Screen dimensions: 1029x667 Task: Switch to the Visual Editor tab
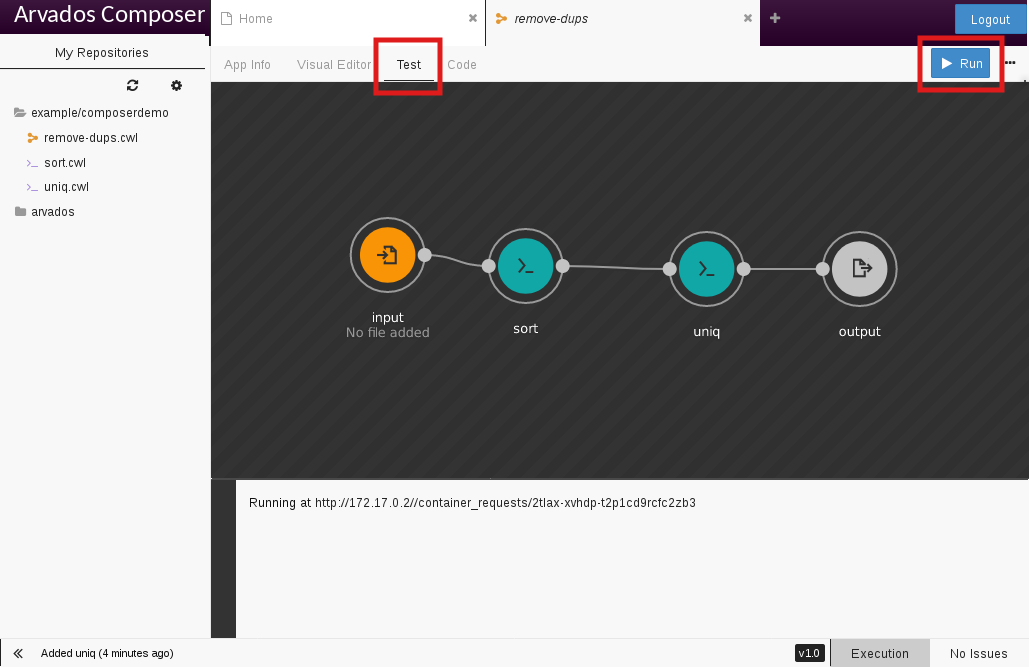(334, 65)
